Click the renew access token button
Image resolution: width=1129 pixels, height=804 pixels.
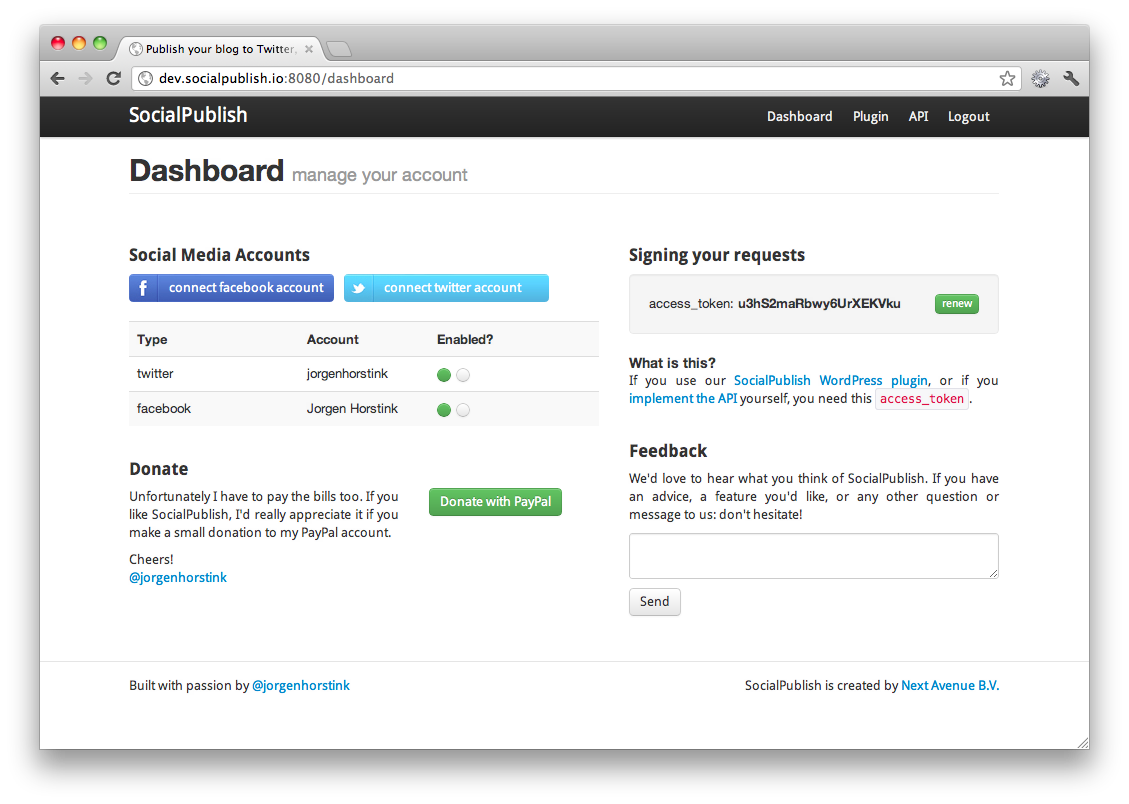[957, 304]
